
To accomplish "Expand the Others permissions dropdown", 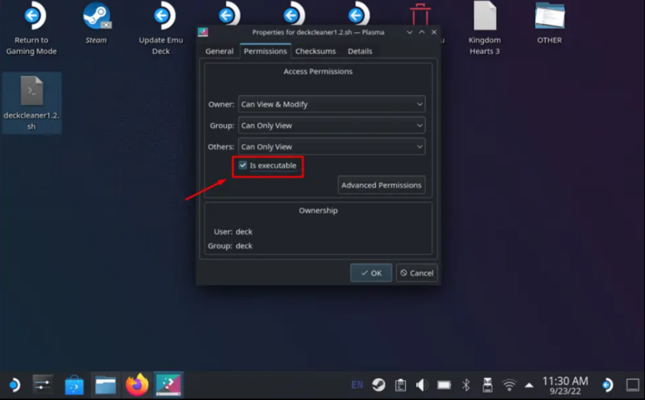I will click(x=331, y=146).
